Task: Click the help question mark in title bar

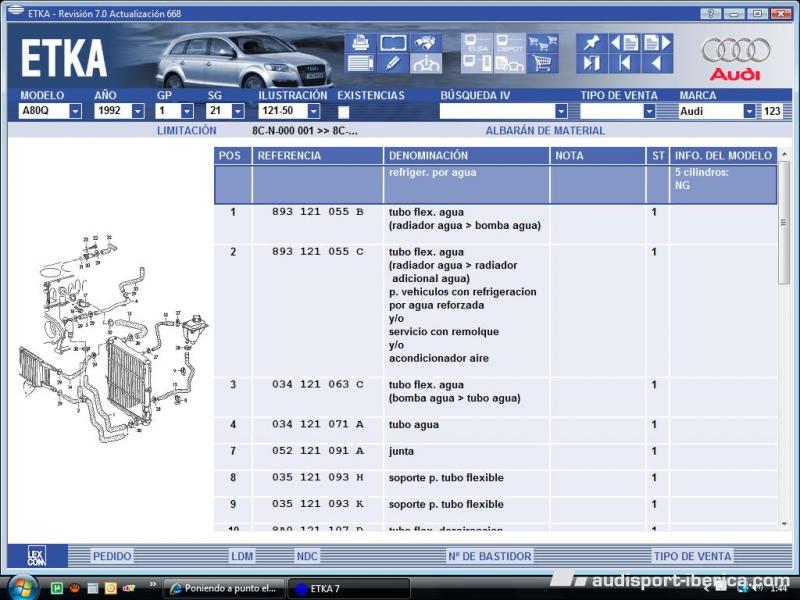Action: point(711,13)
